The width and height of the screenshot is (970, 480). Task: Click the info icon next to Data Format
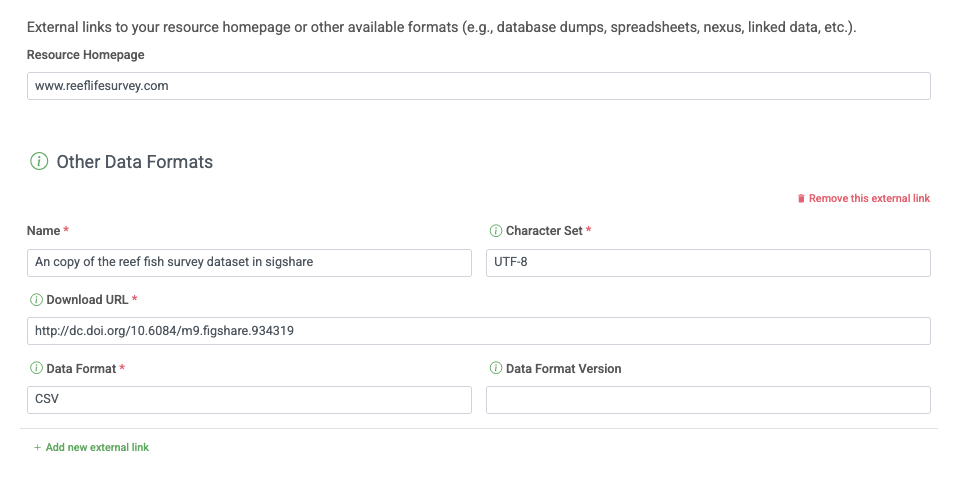point(36,369)
